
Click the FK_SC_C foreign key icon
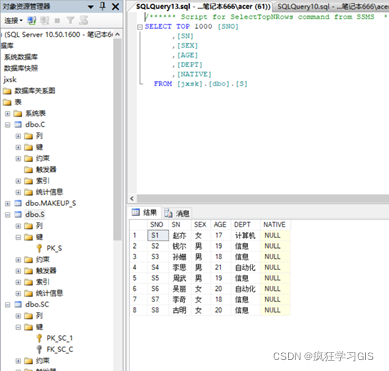click(x=39, y=349)
